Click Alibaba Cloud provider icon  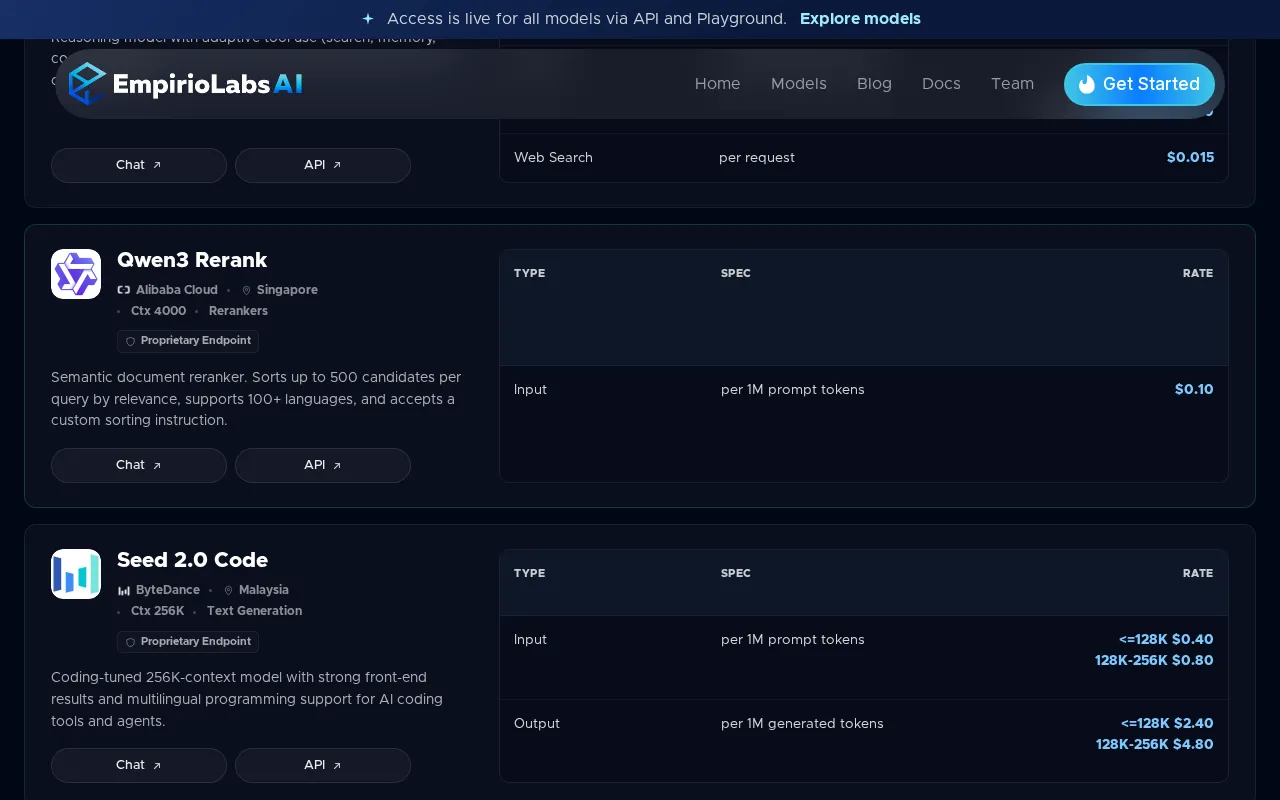(124, 290)
